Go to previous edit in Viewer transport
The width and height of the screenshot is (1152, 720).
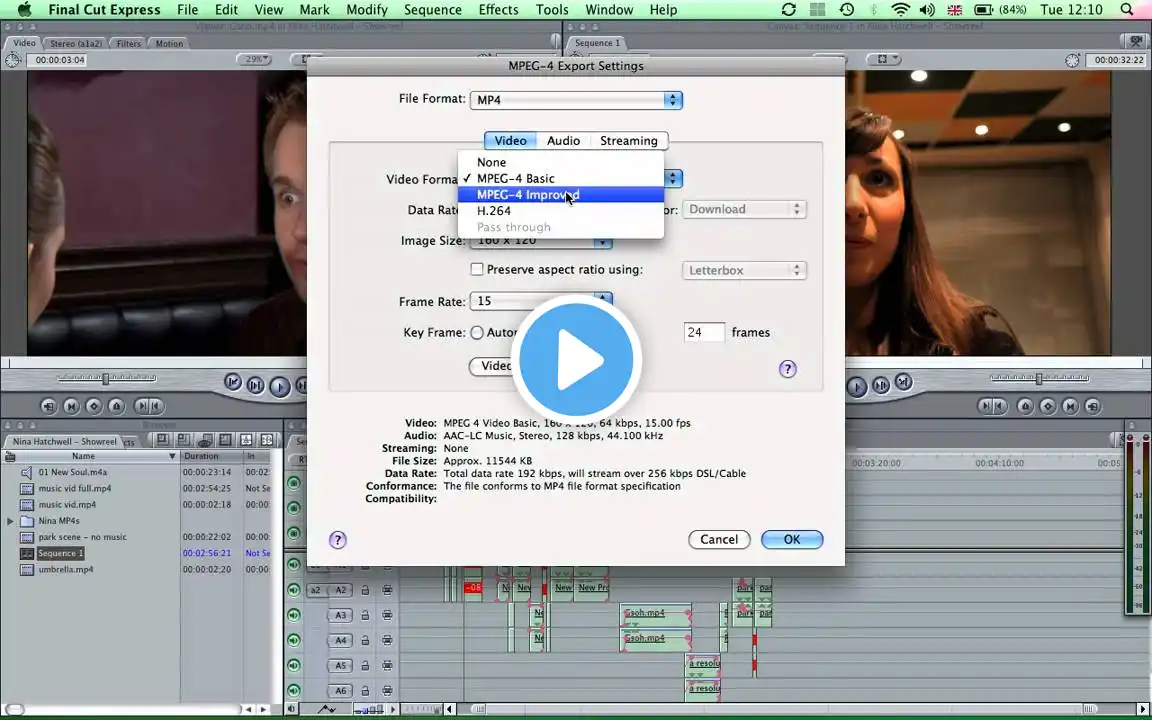tap(232, 382)
